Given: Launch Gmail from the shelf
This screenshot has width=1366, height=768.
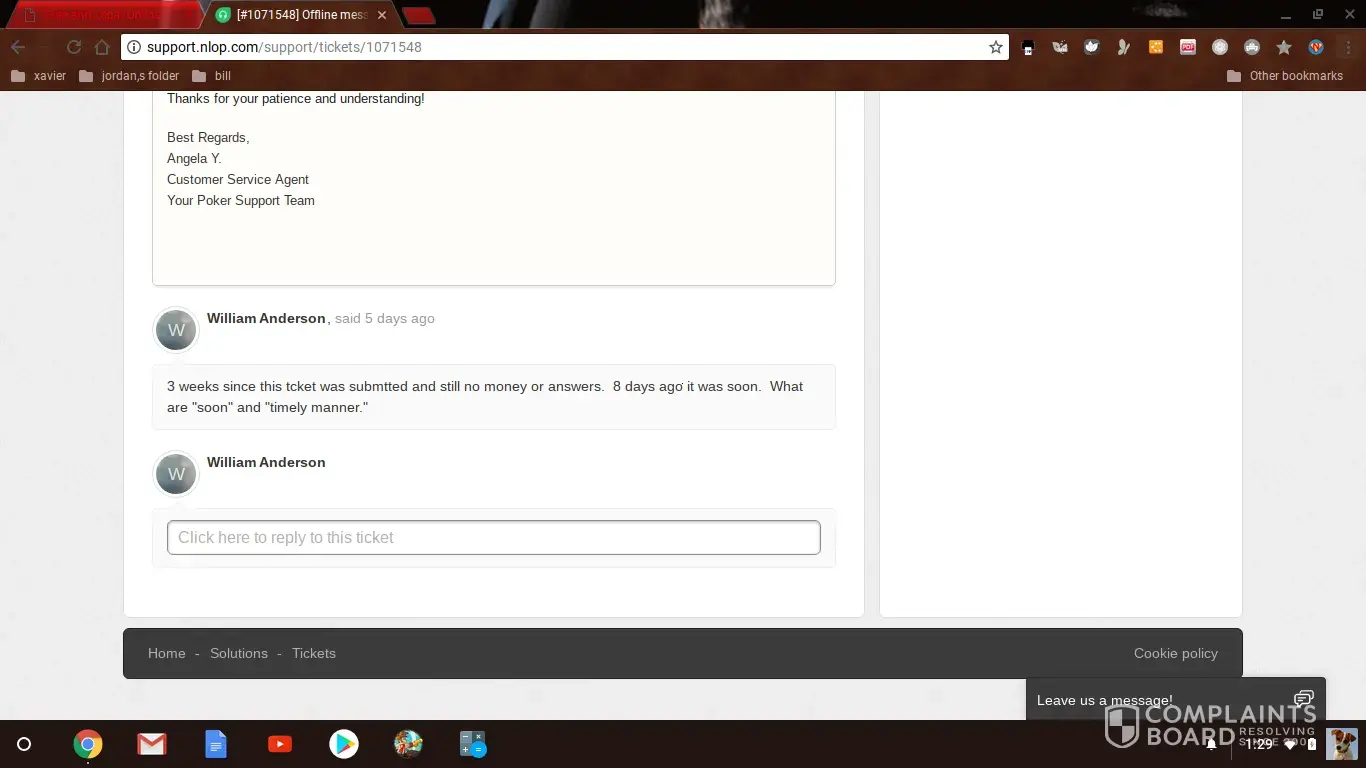Looking at the screenshot, I should (x=152, y=744).
